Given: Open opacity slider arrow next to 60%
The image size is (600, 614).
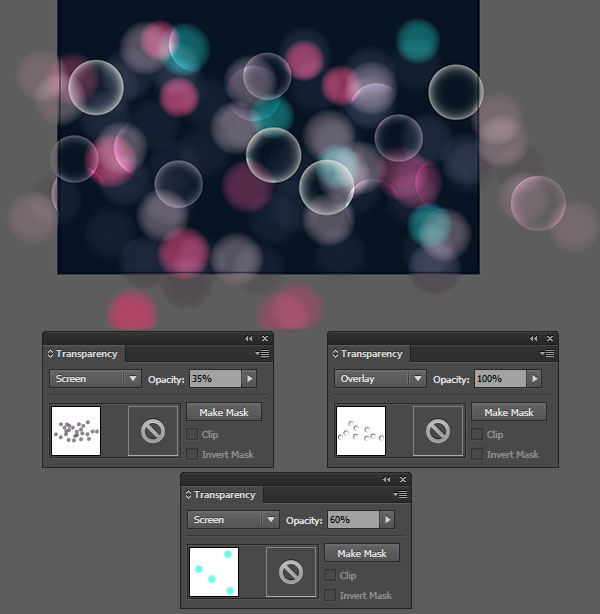Looking at the screenshot, I should (388, 520).
